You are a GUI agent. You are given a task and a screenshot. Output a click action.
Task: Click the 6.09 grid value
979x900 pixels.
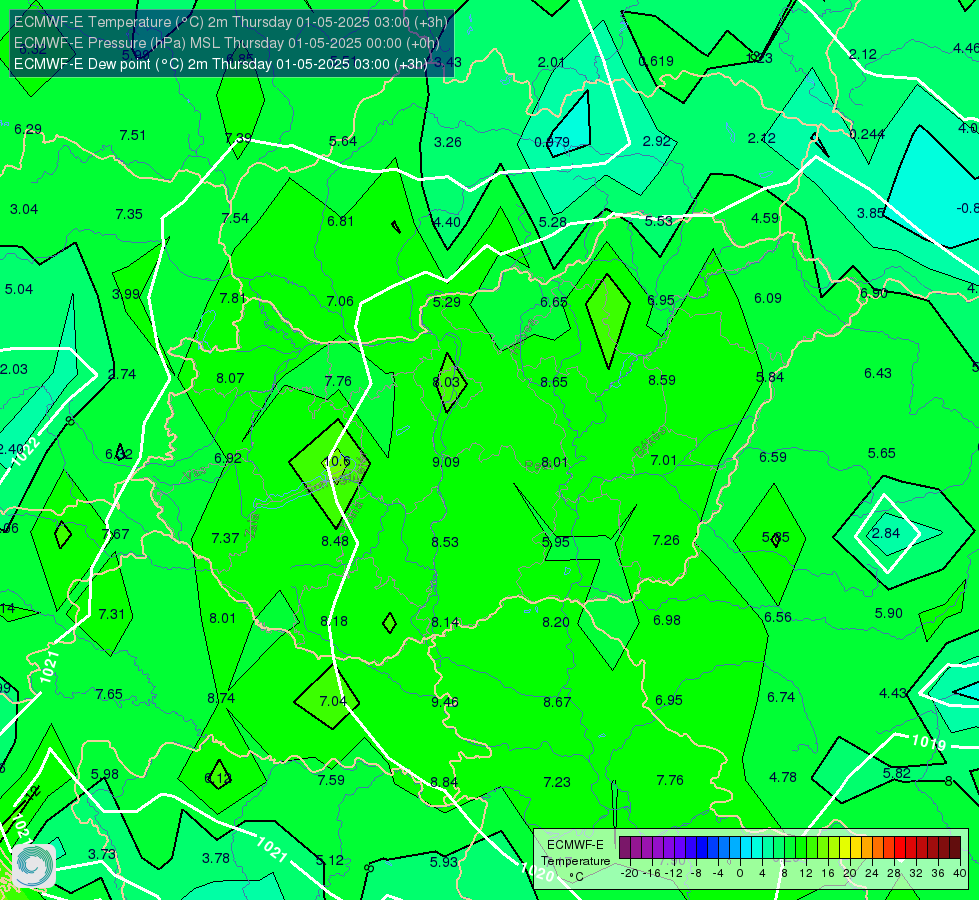point(768,299)
